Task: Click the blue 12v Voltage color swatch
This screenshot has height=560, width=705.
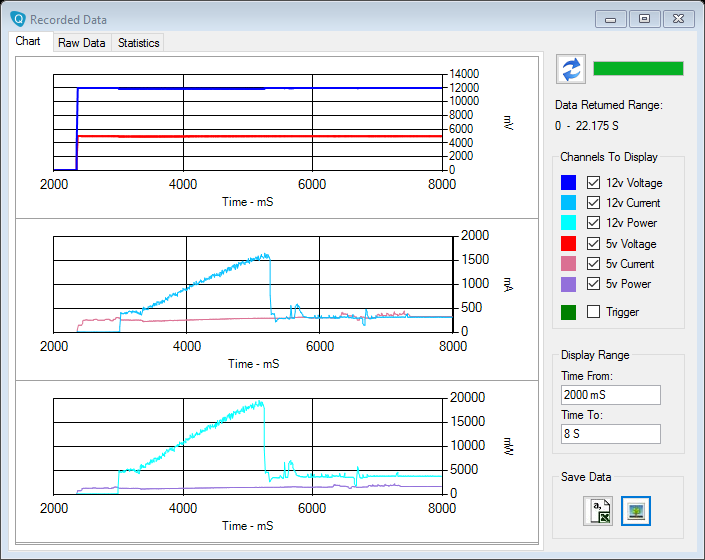Action: click(568, 183)
